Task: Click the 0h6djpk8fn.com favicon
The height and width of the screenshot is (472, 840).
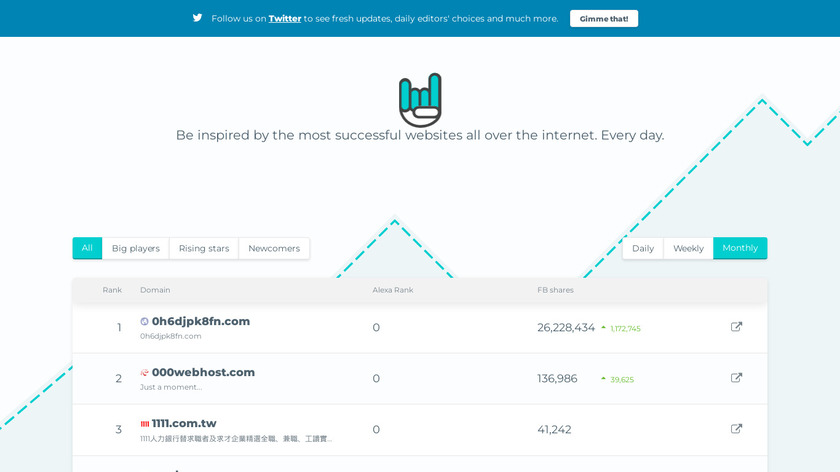Action: (x=145, y=322)
